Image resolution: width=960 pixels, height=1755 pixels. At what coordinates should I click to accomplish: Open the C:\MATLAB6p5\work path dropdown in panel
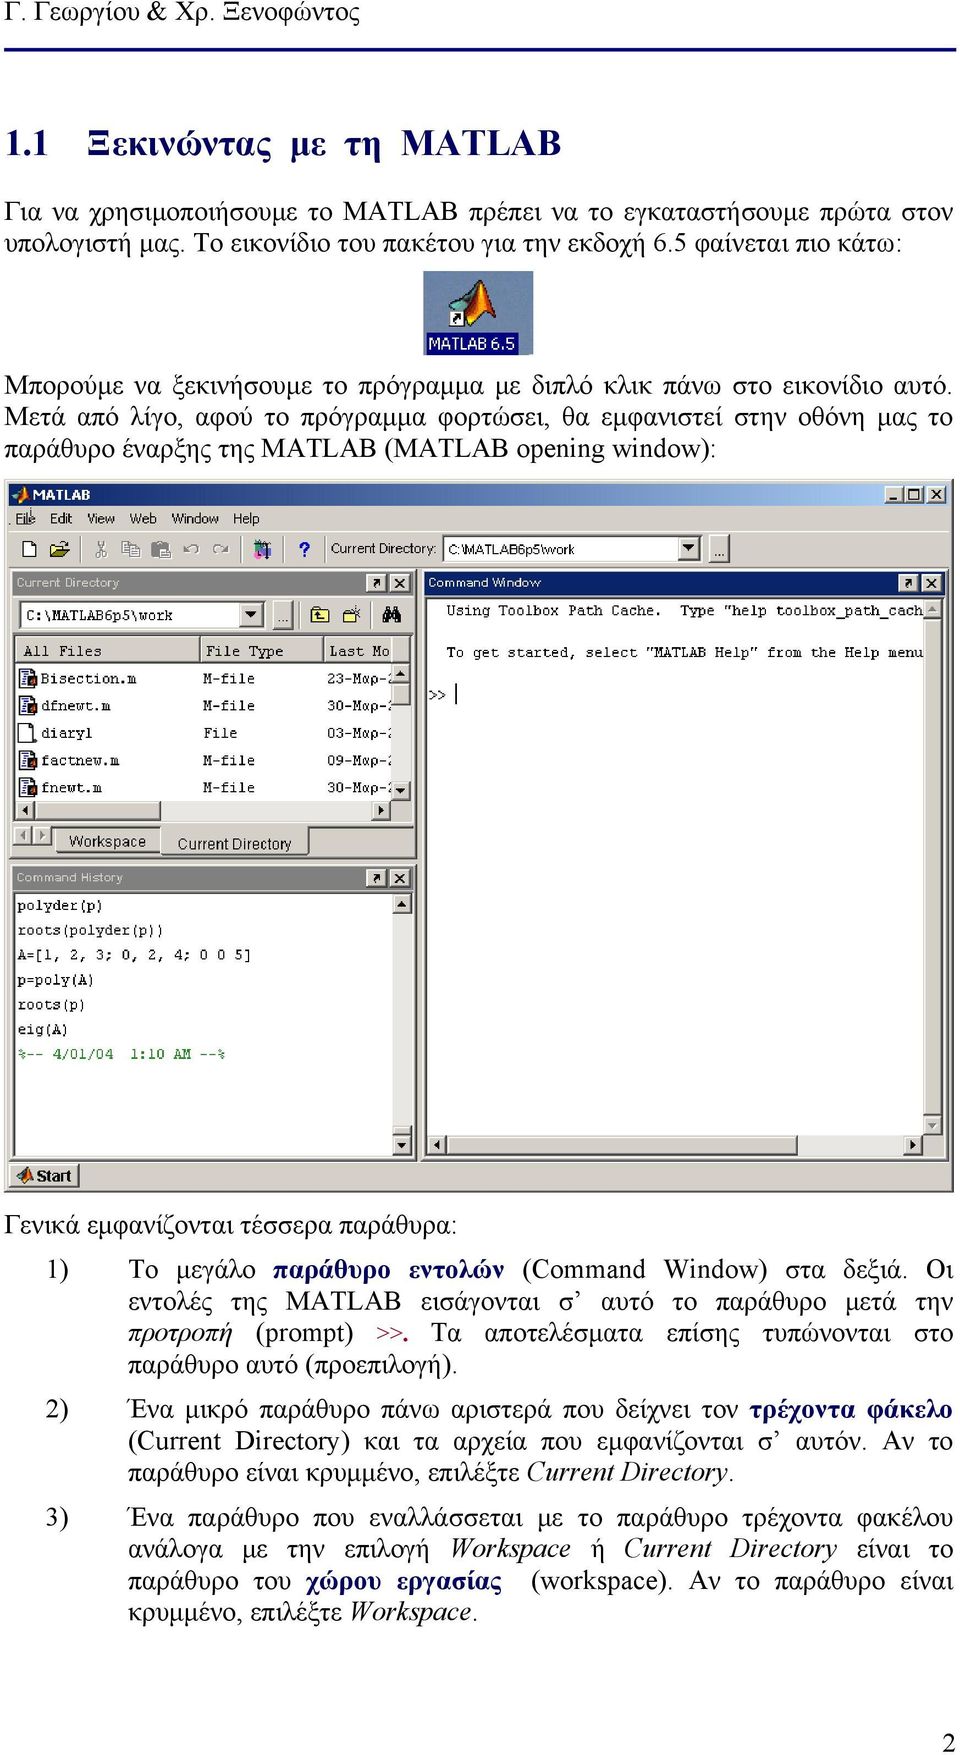pyautogui.click(x=251, y=614)
